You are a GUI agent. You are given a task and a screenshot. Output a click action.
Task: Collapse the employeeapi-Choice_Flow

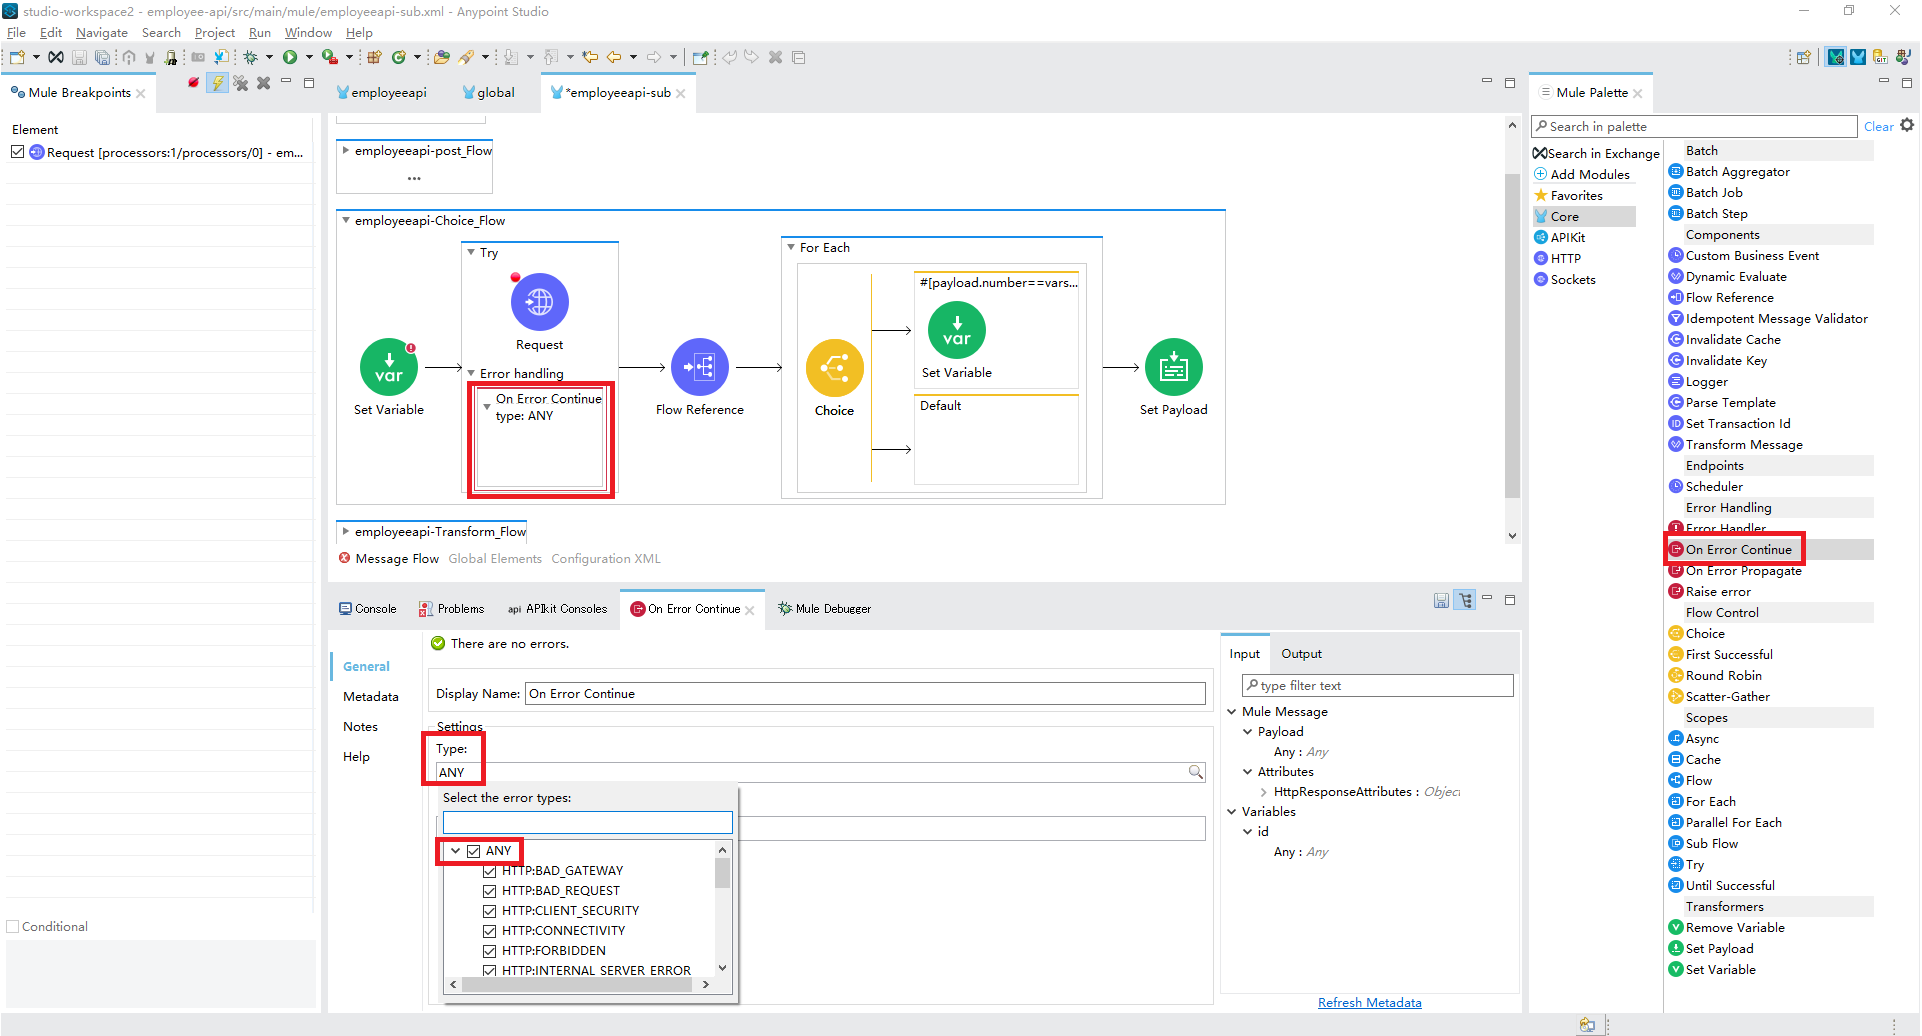point(346,221)
